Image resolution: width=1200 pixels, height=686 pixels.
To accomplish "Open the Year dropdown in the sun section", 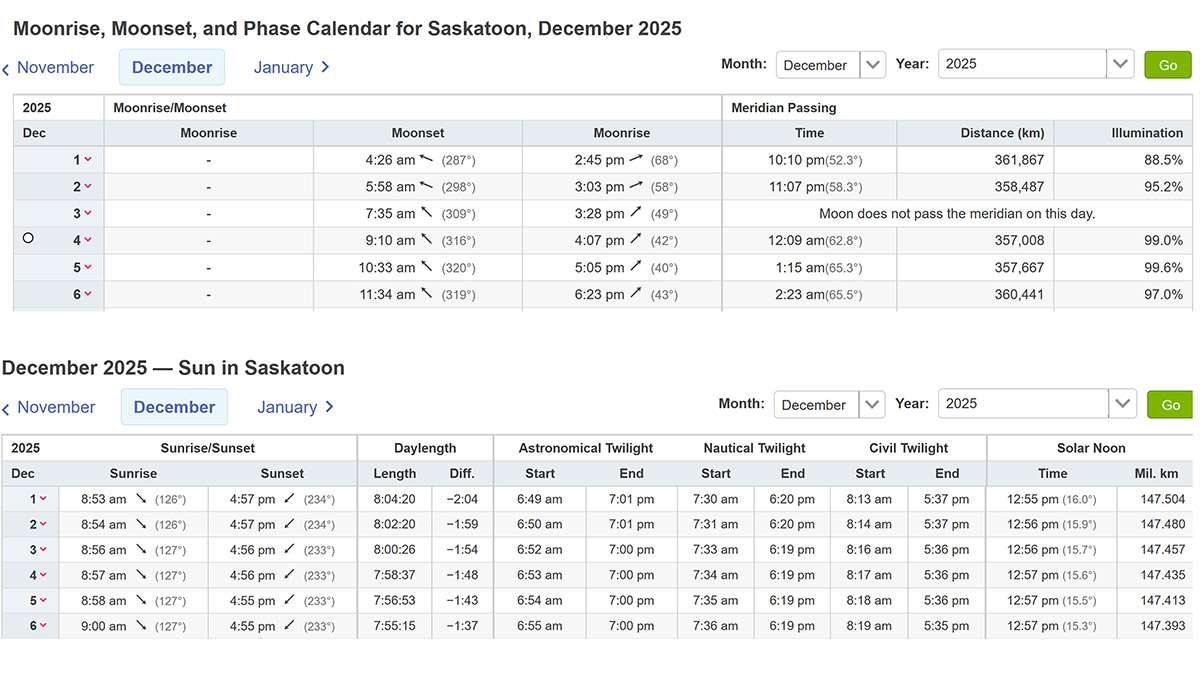I will (1121, 404).
